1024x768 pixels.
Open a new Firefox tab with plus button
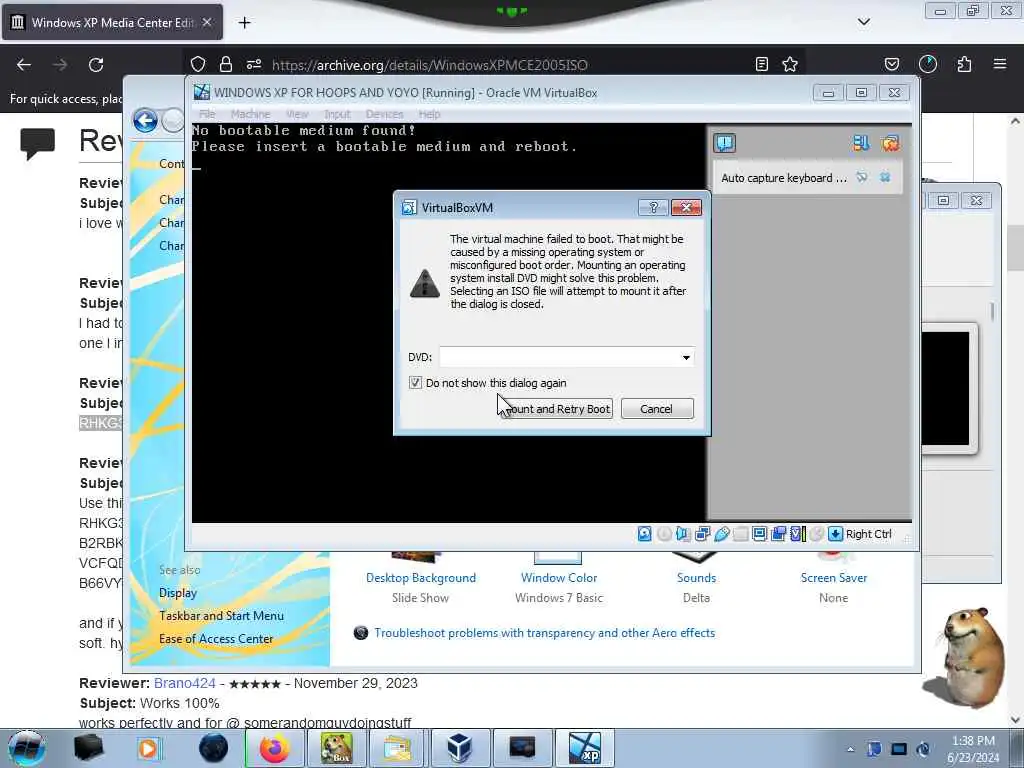click(244, 23)
